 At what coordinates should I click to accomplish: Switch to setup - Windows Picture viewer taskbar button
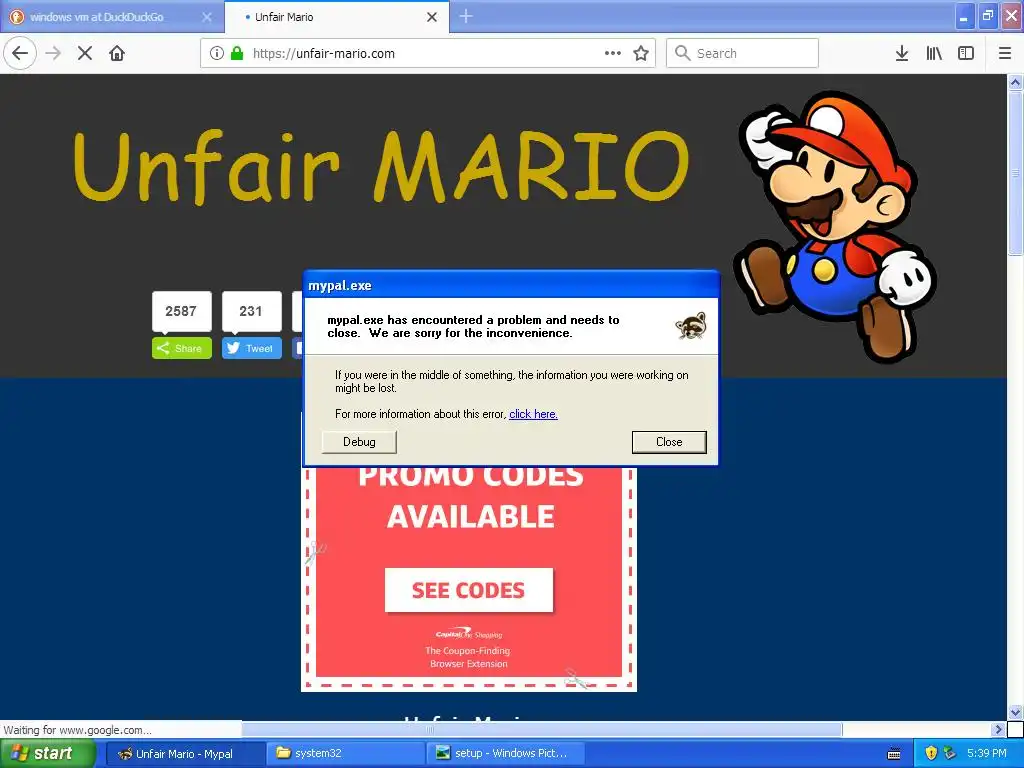pos(506,754)
